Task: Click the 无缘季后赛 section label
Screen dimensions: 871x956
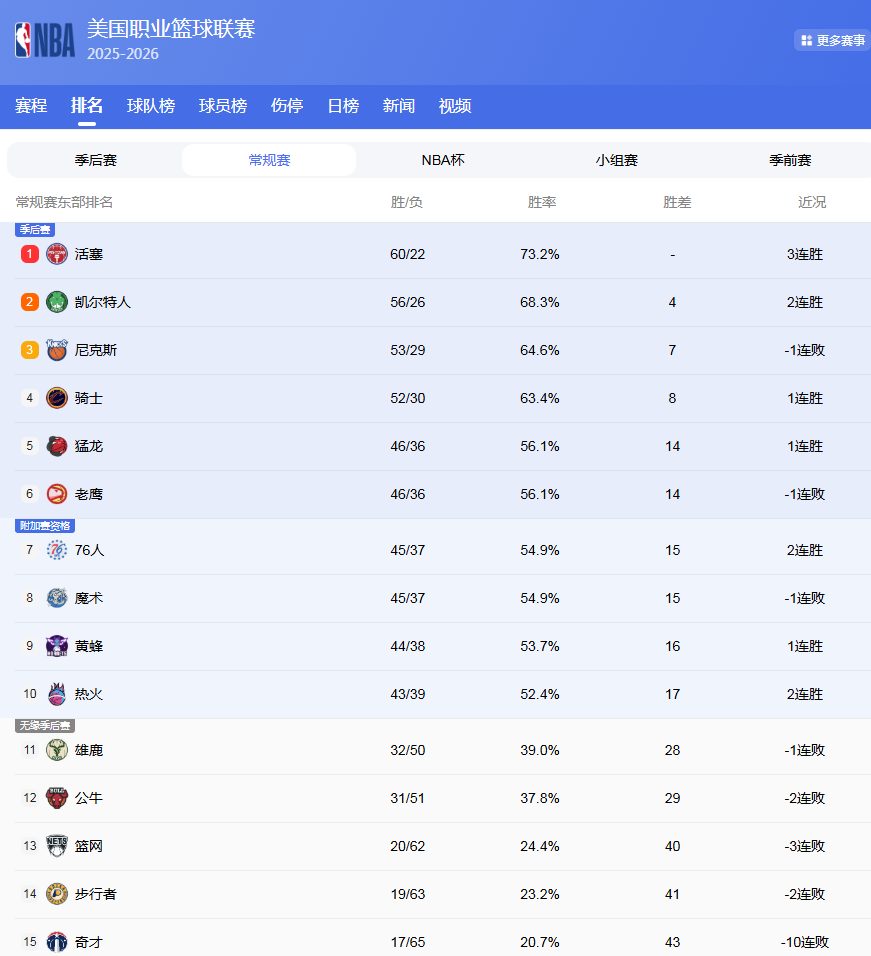Action: [x=45, y=726]
